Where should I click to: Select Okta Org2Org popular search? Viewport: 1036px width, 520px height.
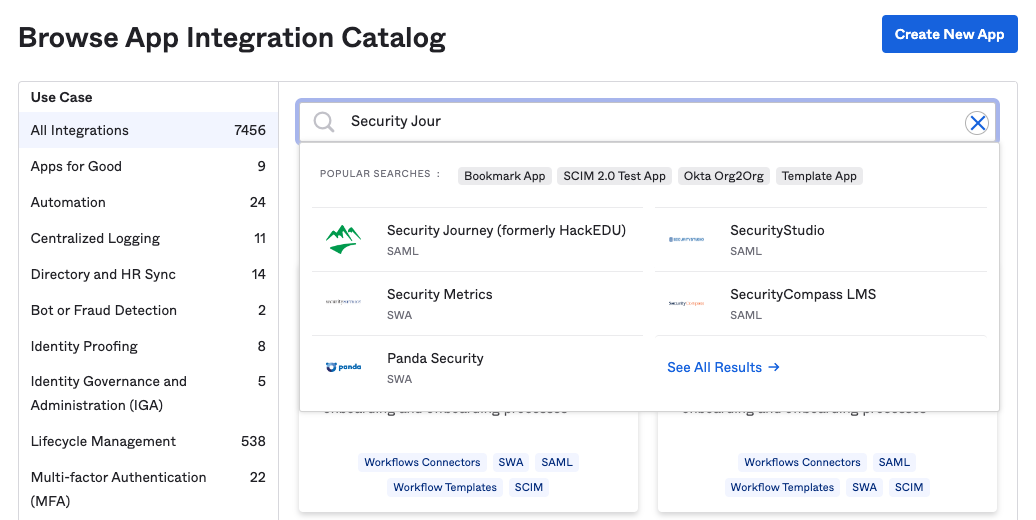(x=723, y=176)
